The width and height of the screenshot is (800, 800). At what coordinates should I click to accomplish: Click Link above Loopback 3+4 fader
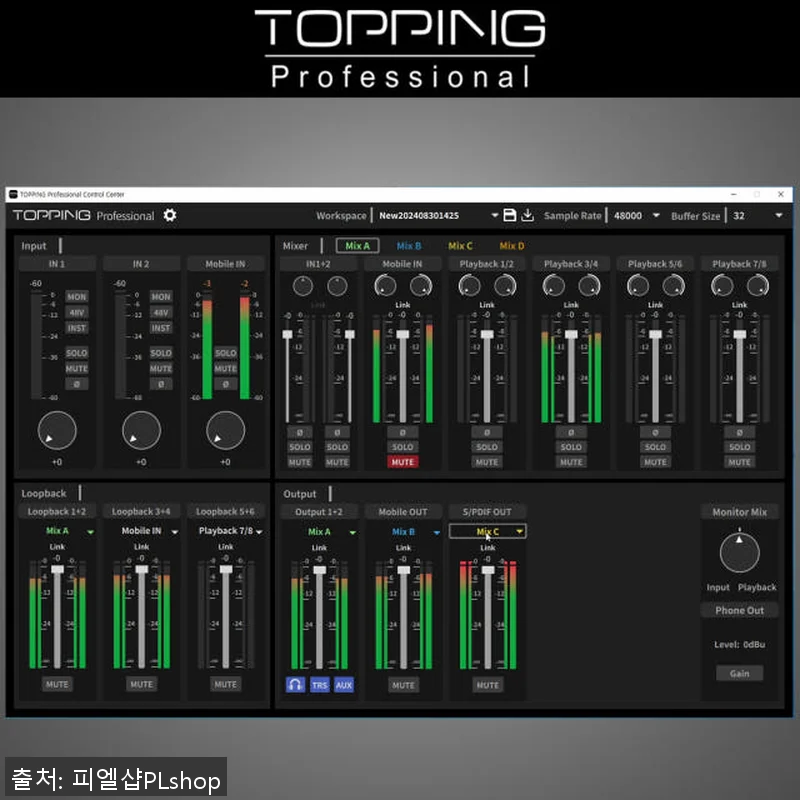click(141, 546)
